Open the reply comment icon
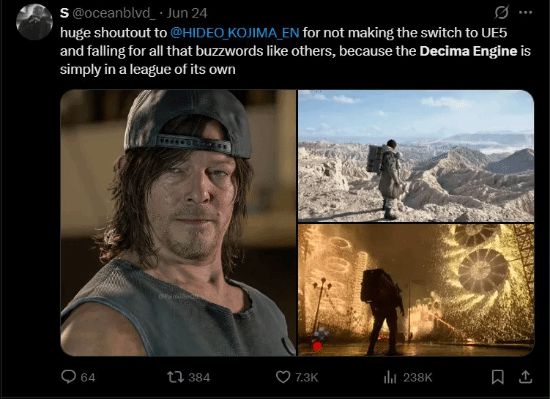550x399 pixels. coord(68,377)
